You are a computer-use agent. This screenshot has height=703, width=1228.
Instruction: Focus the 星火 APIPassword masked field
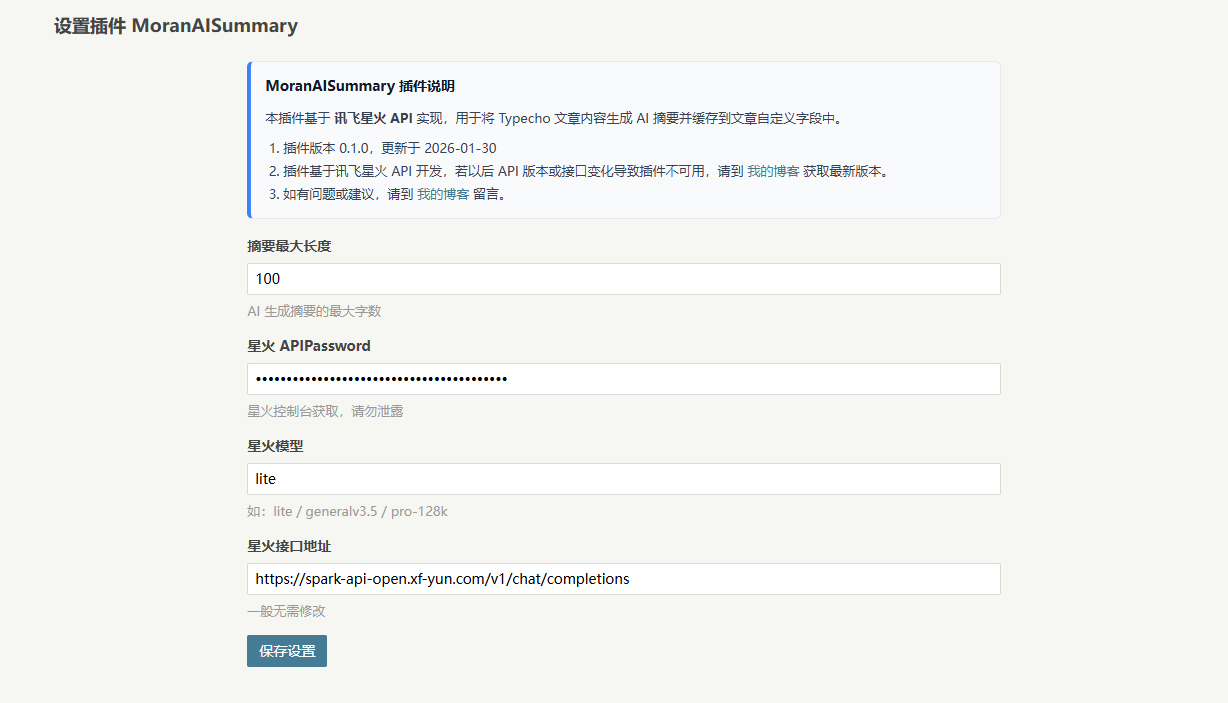[x=622, y=379]
